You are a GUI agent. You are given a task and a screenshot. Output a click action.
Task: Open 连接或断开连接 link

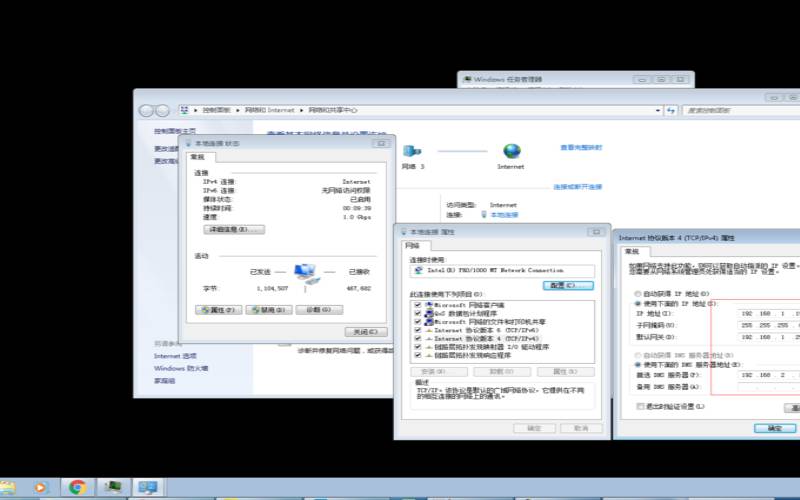[578, 187]
